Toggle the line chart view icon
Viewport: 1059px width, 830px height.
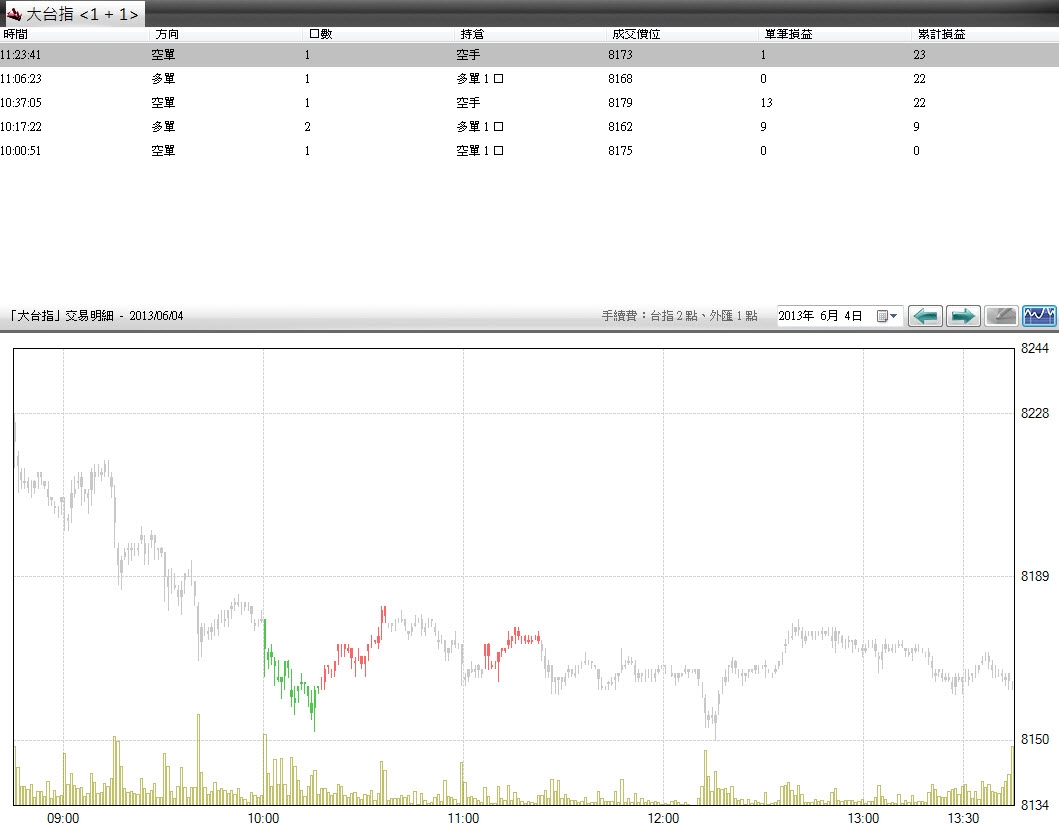1039,316
